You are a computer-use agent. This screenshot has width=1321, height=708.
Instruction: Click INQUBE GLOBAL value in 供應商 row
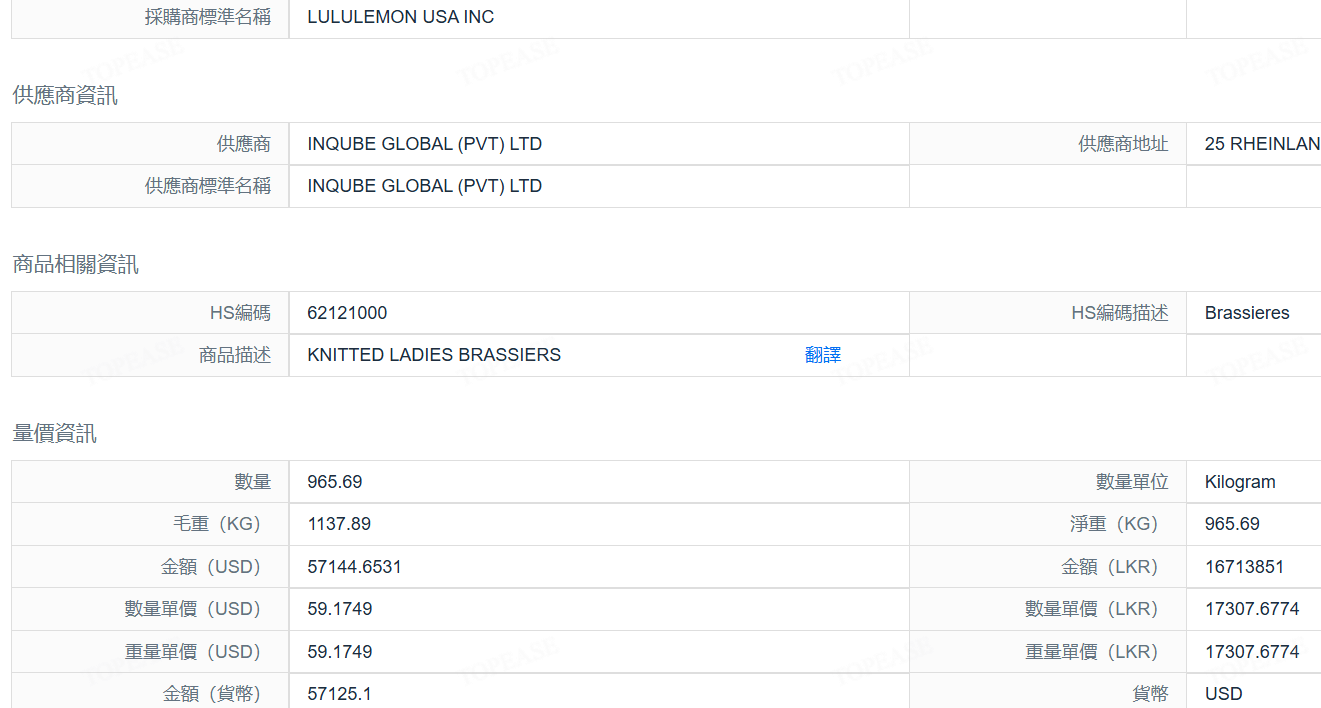click(424, 144)
